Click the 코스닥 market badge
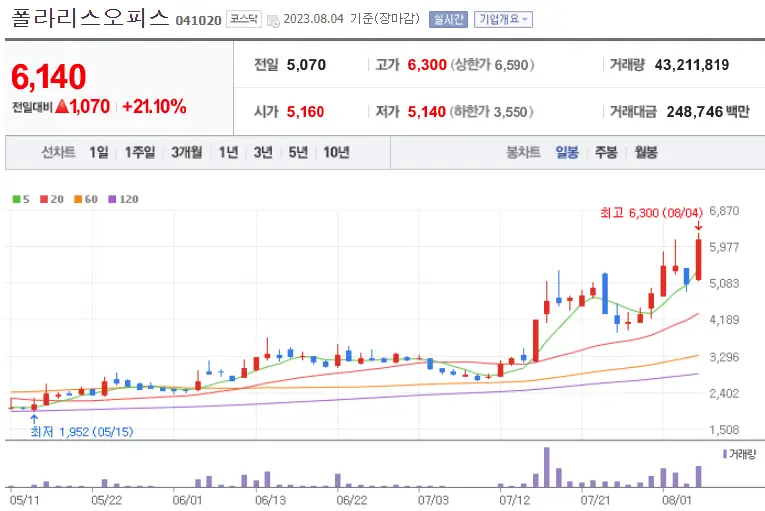 (244, 19)
